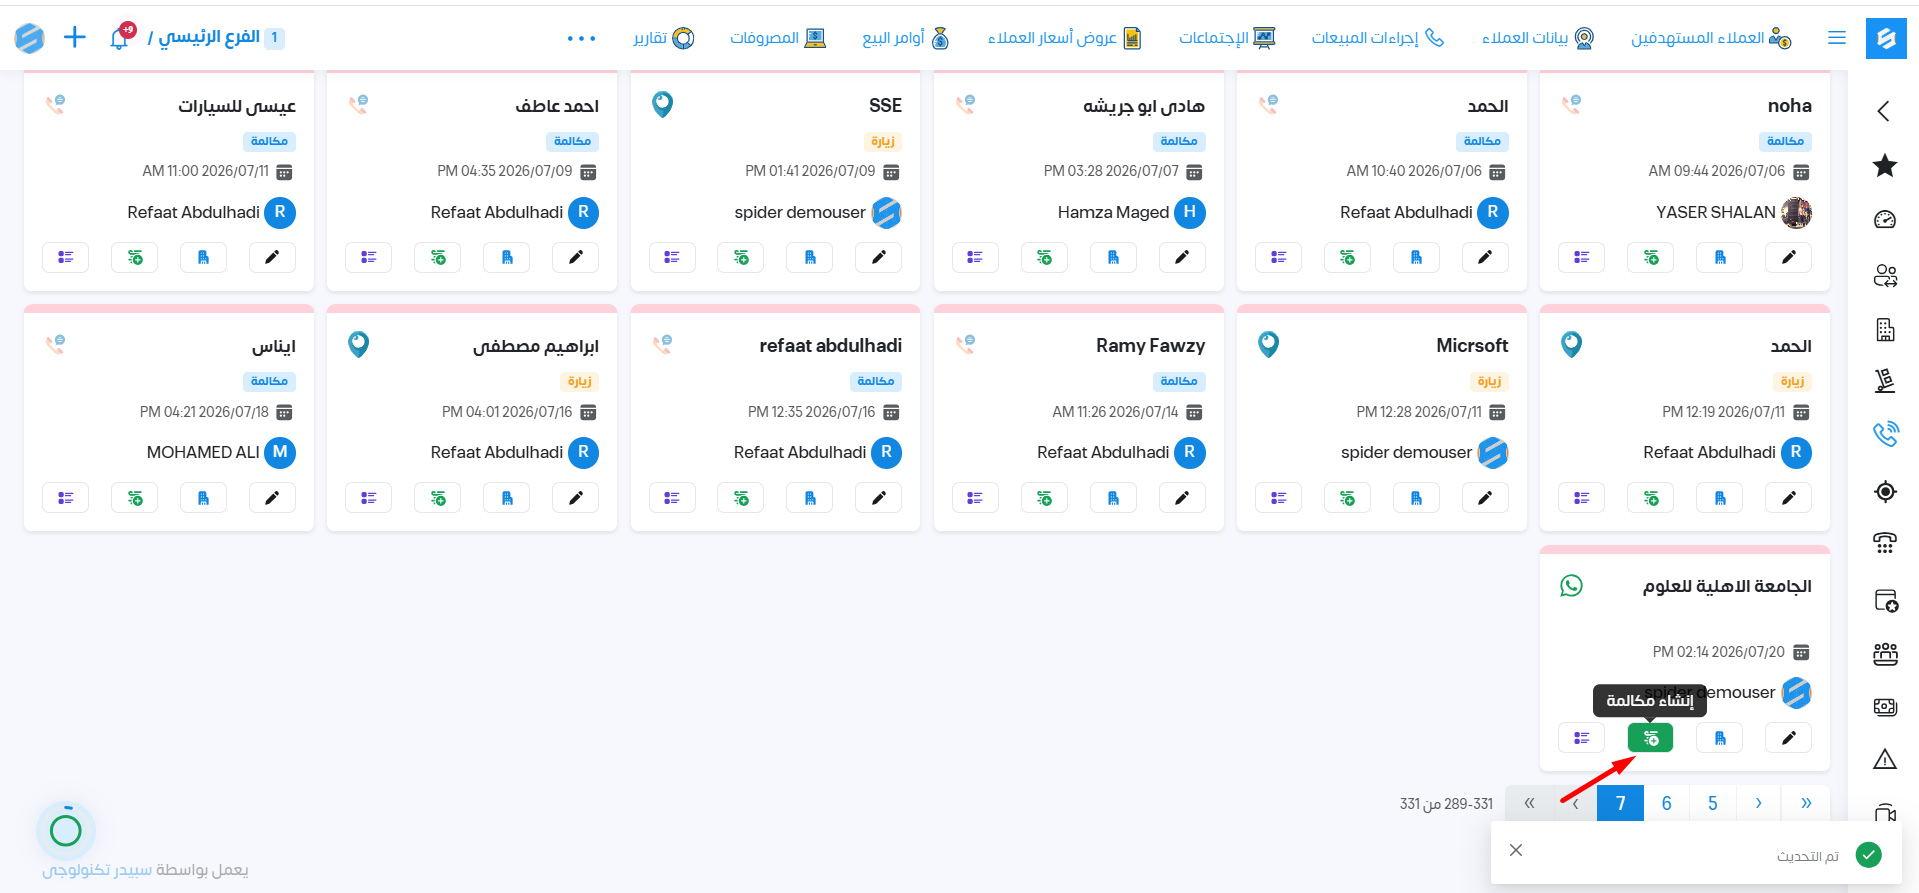The image size is (1919, 893).
Task: Collapse the sidebar with the chevron arrow
Action: tap(1884, 111)
